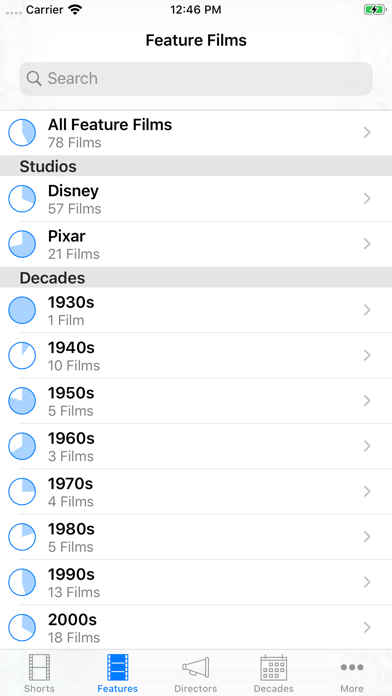Select the 1950s progress pie indicator
This screenshot has width=392, height=696.
tap(22, 401)
